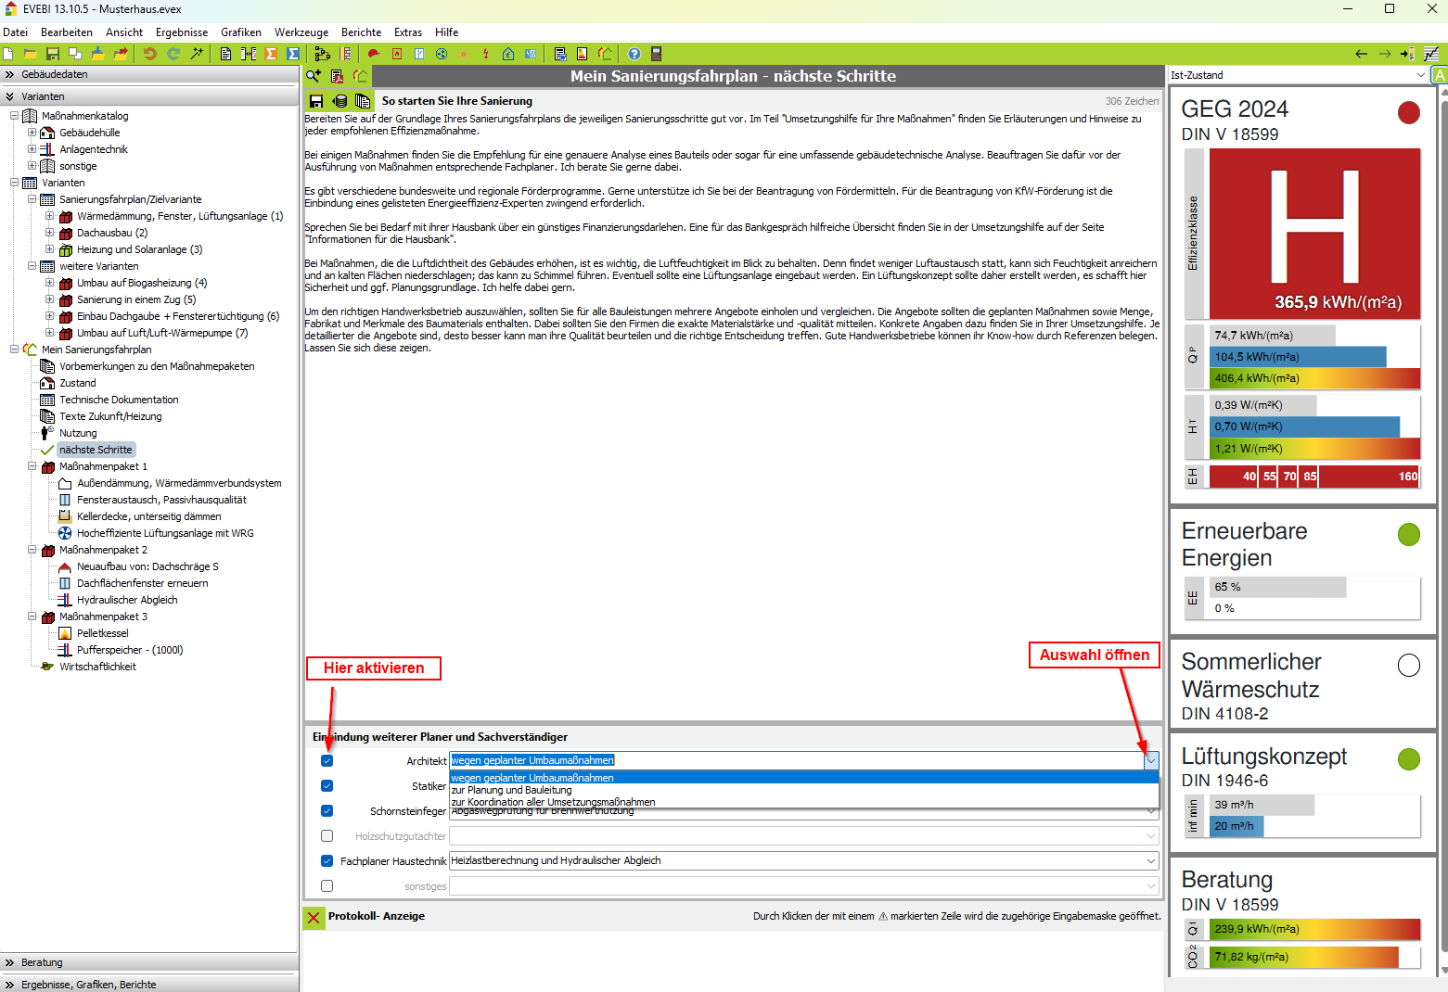Click the orange sigma calculation icon
1448x992 pixels.
[x=271, y=54]
